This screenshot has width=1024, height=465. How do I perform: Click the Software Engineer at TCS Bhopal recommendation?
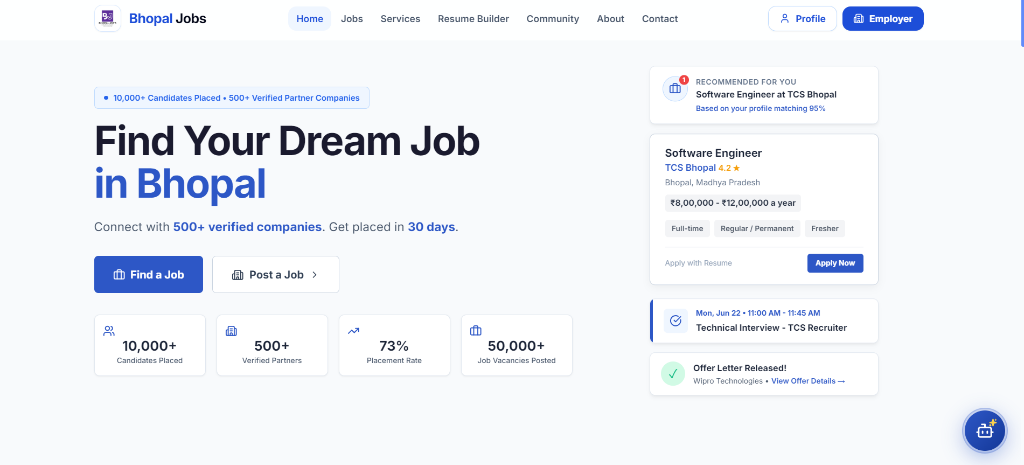(x=766, y=95)
